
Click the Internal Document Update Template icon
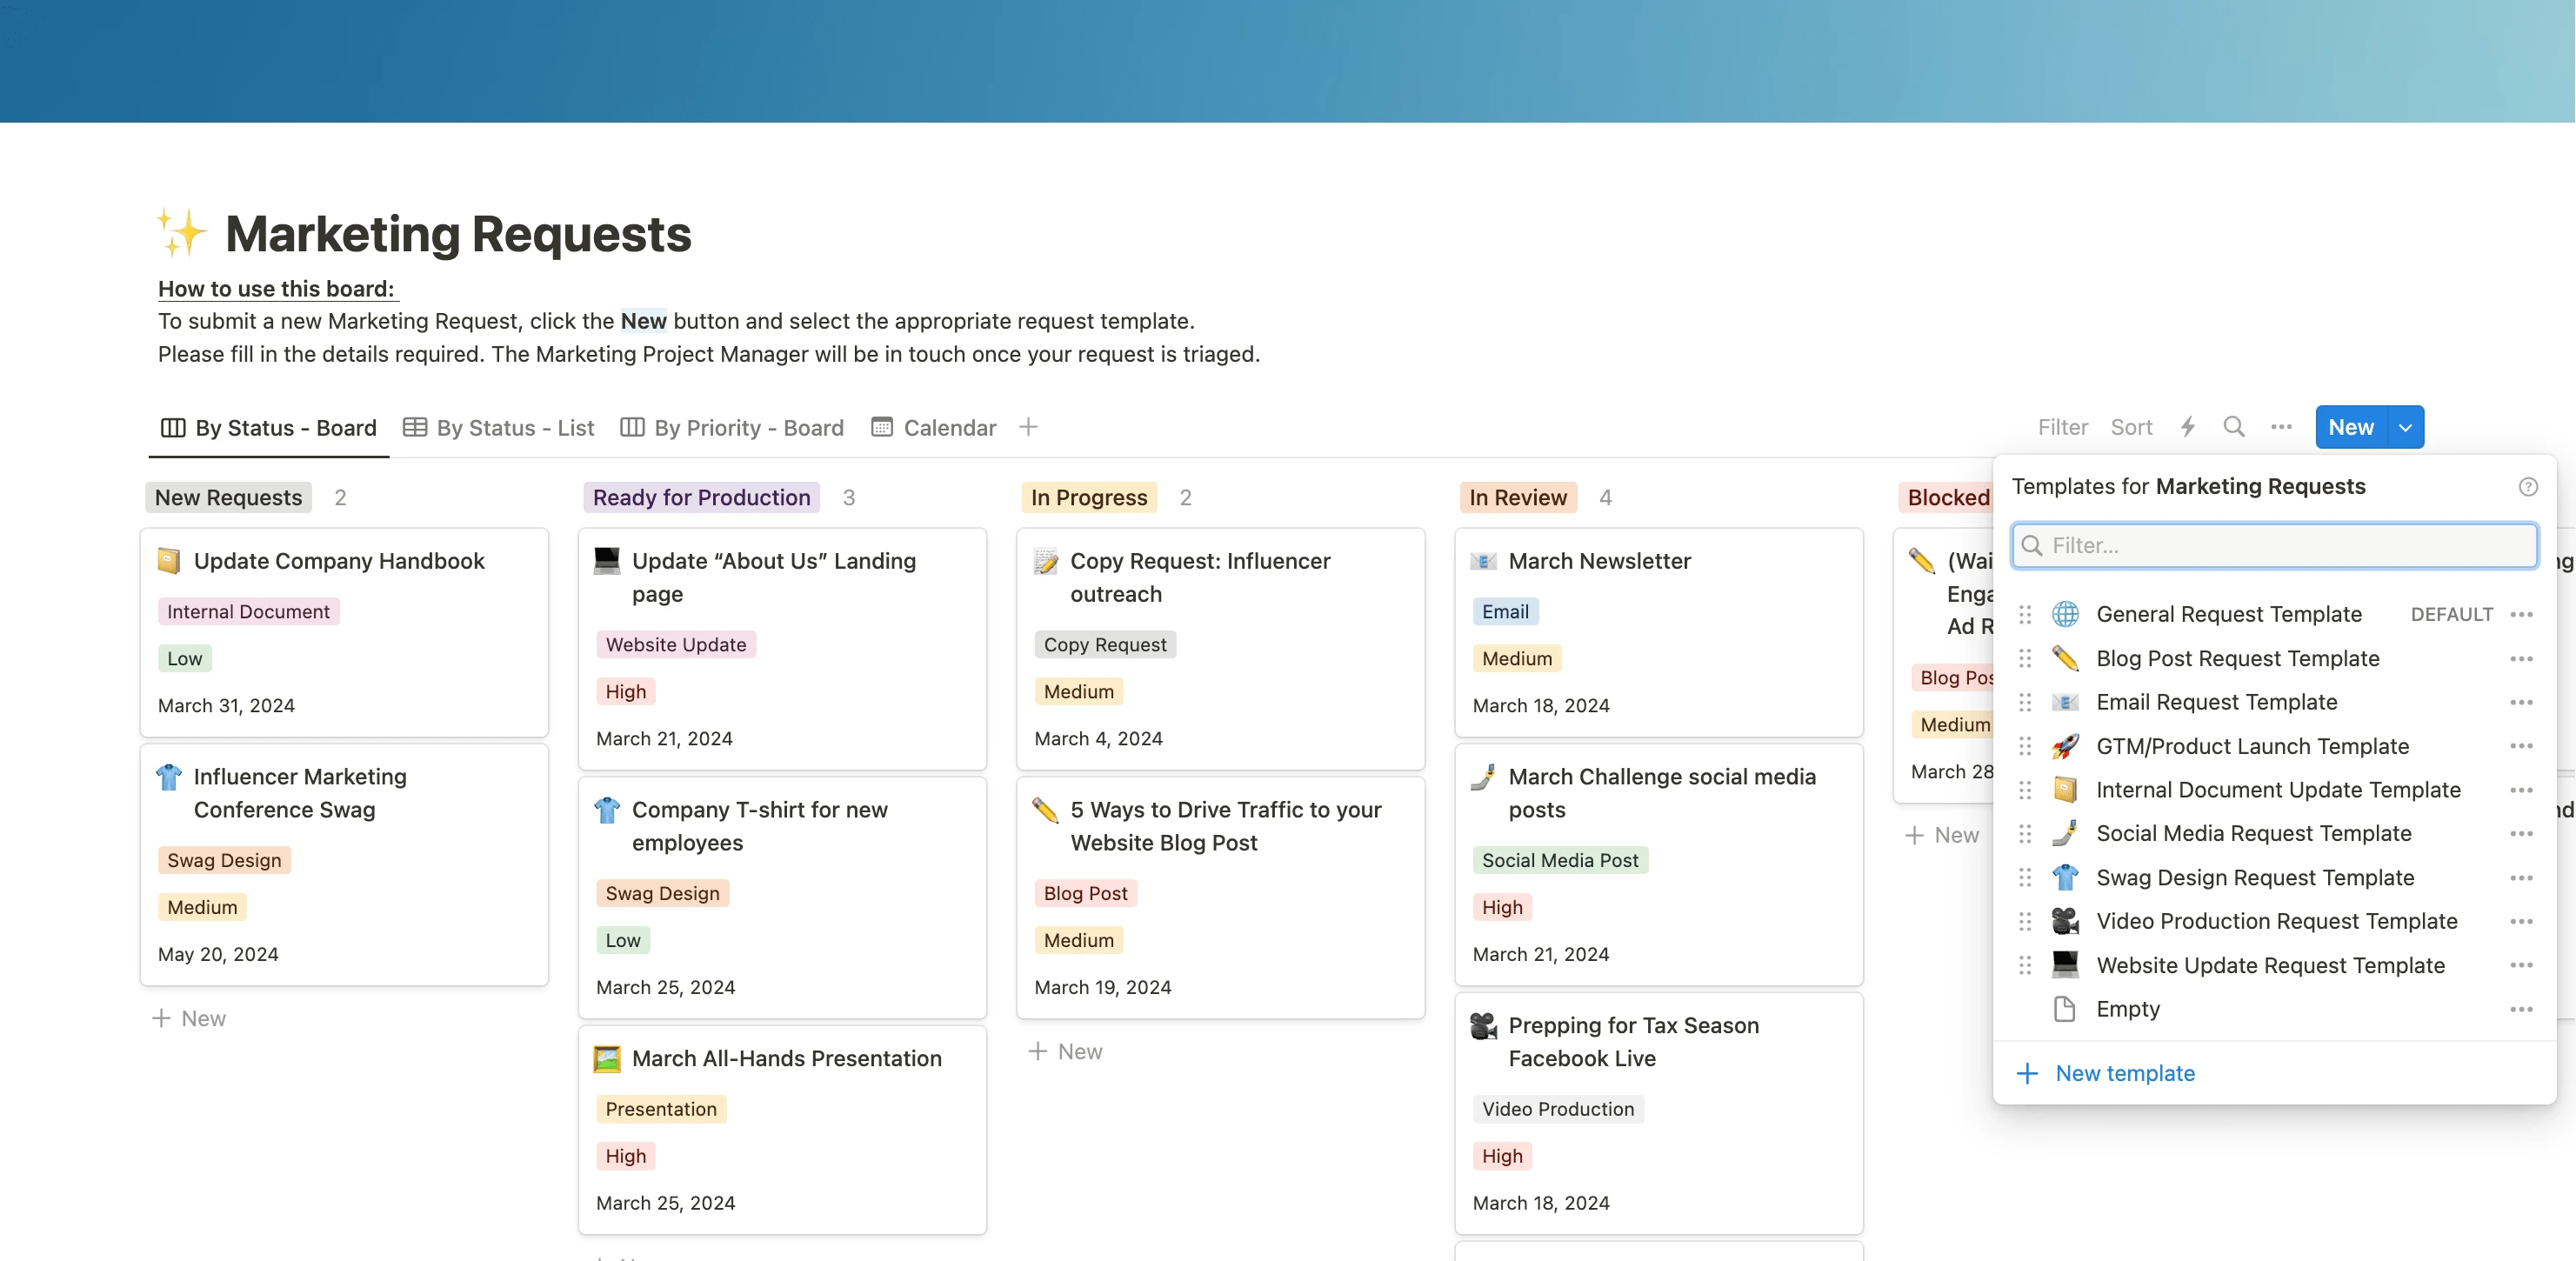click(2066, 790)
